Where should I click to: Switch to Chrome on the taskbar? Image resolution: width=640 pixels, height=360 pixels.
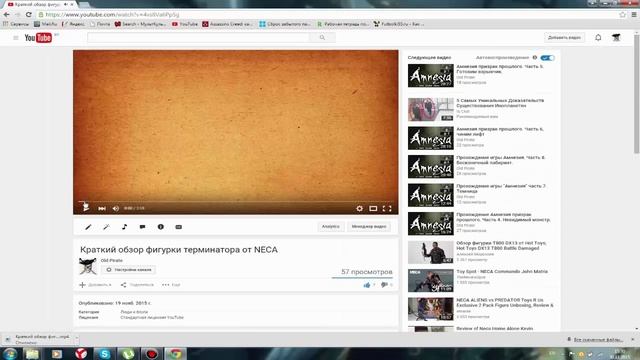coord(176,353)
